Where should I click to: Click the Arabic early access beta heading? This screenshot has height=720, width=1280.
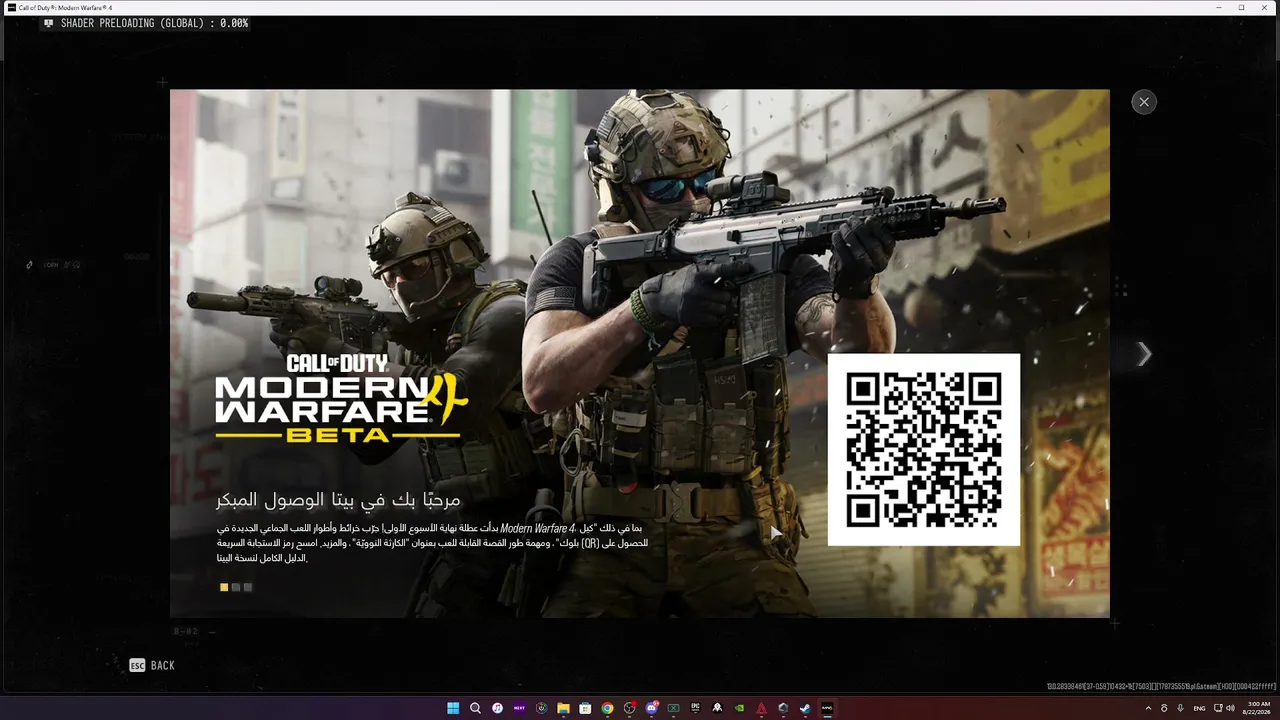click(x=338, y=499)
